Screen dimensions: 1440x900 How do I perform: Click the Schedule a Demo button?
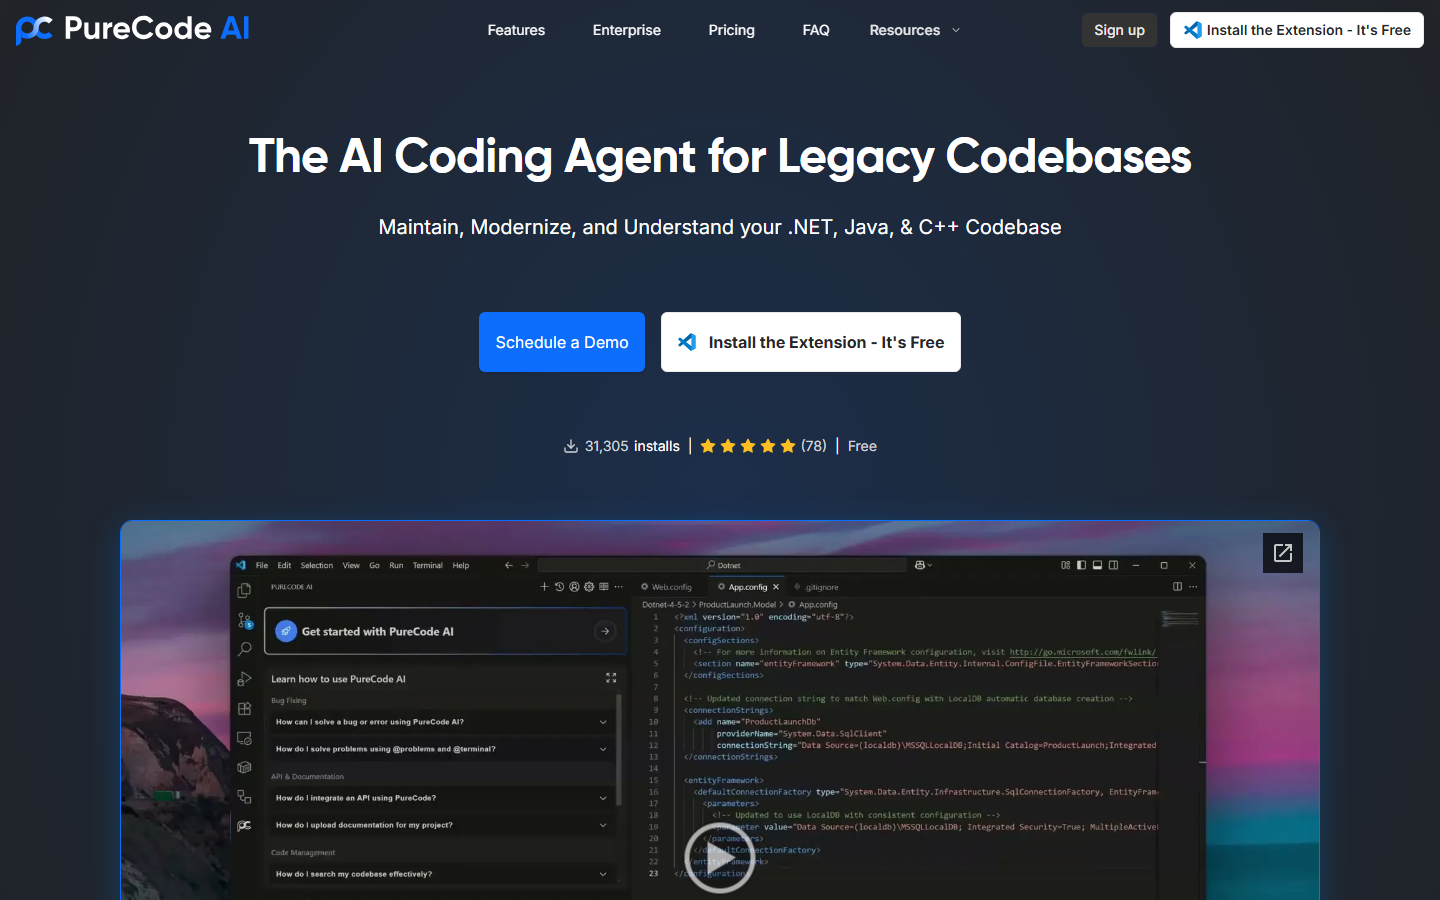click(562, 342)
